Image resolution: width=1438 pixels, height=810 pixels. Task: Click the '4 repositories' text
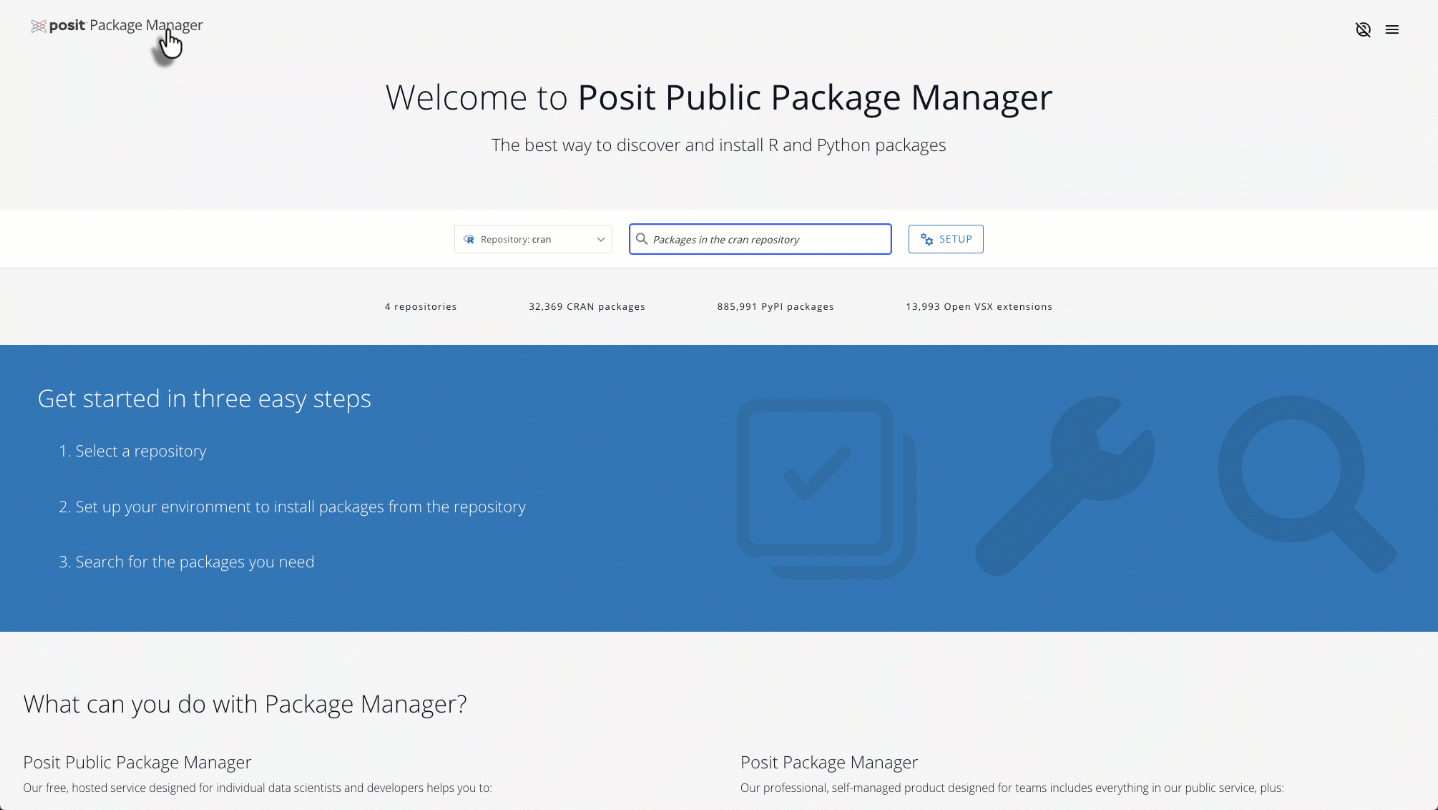click(x=421, y=307)
